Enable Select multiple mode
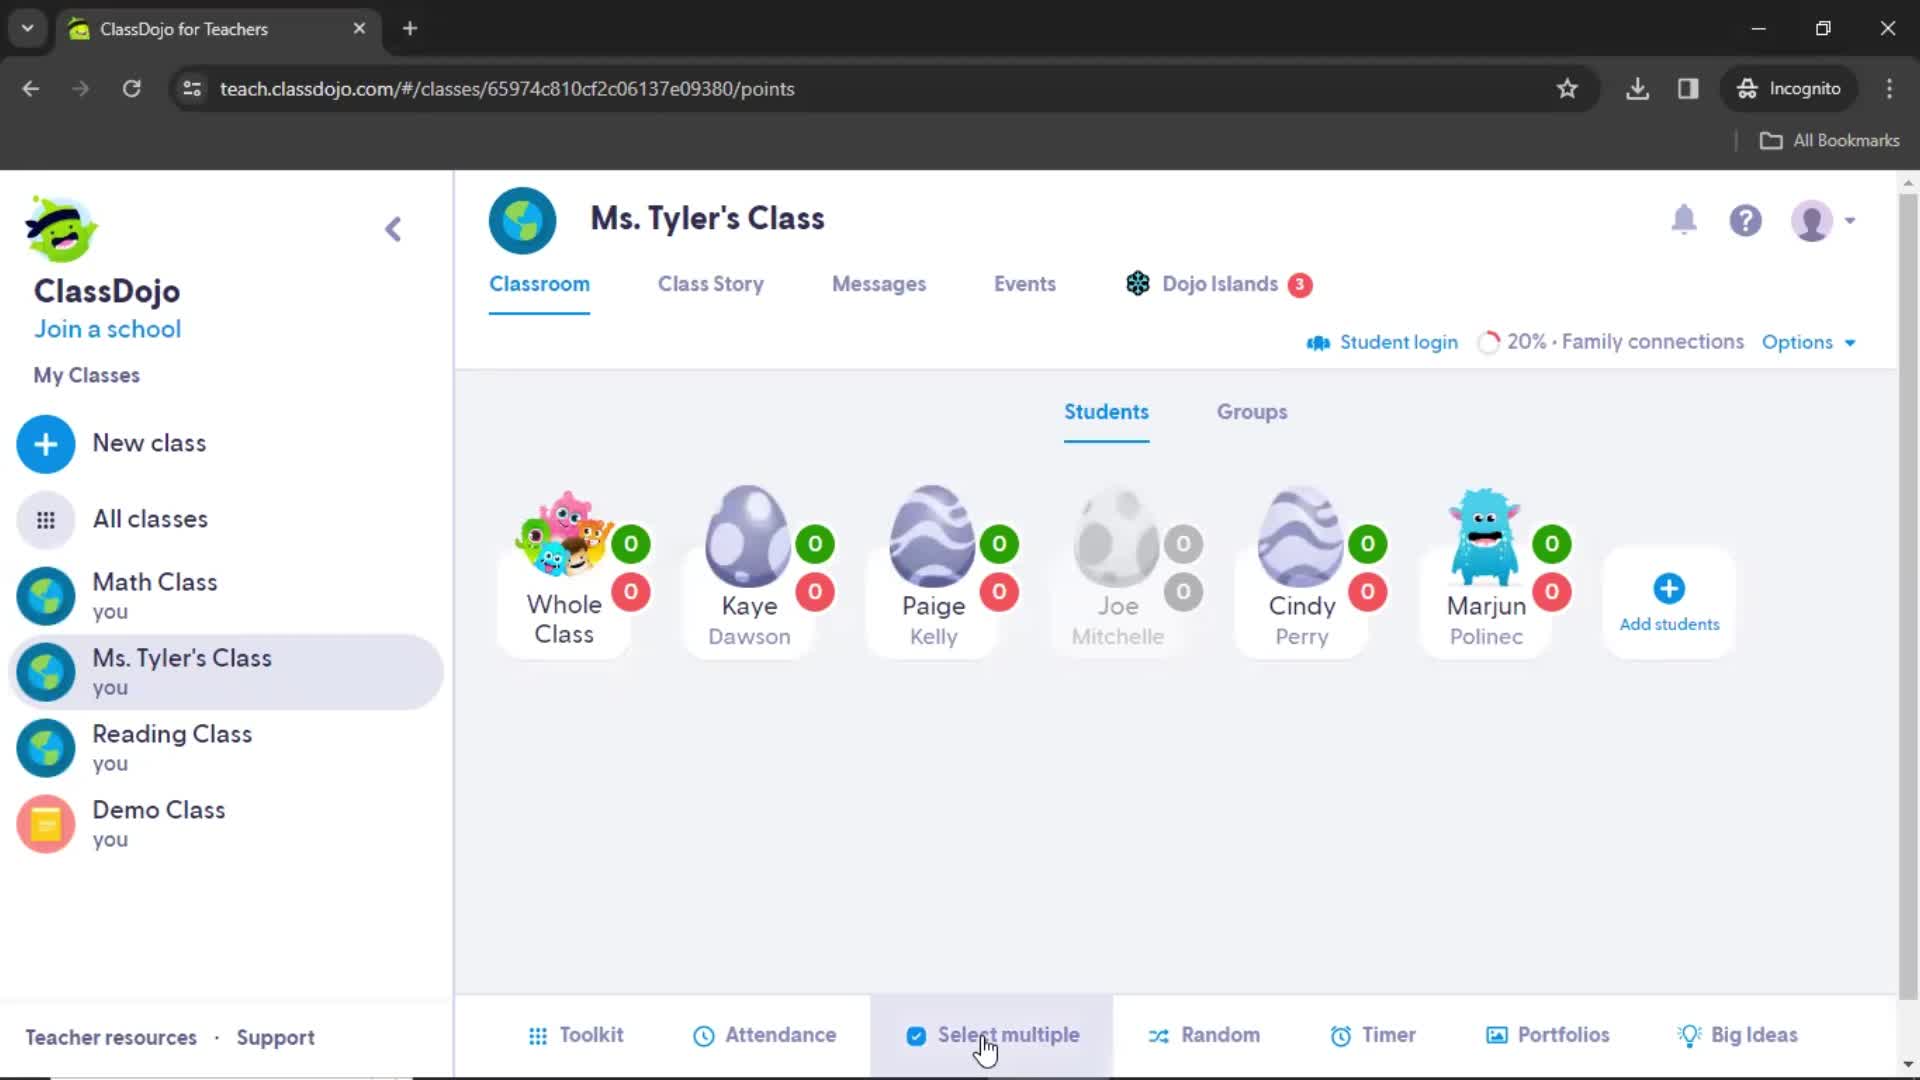This screenshot has height=1080, width=1920. click(x=992, y=1035)
